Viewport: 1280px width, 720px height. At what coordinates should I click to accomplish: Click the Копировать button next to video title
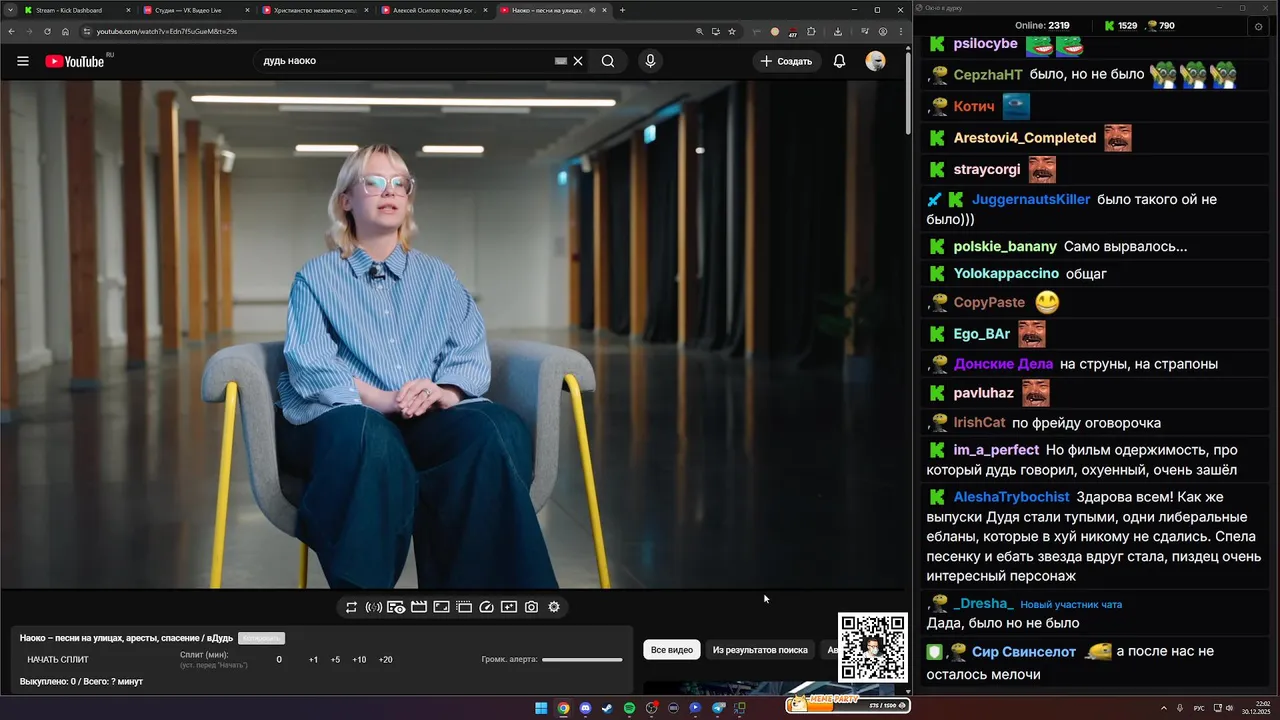click(x=261, y=638)
